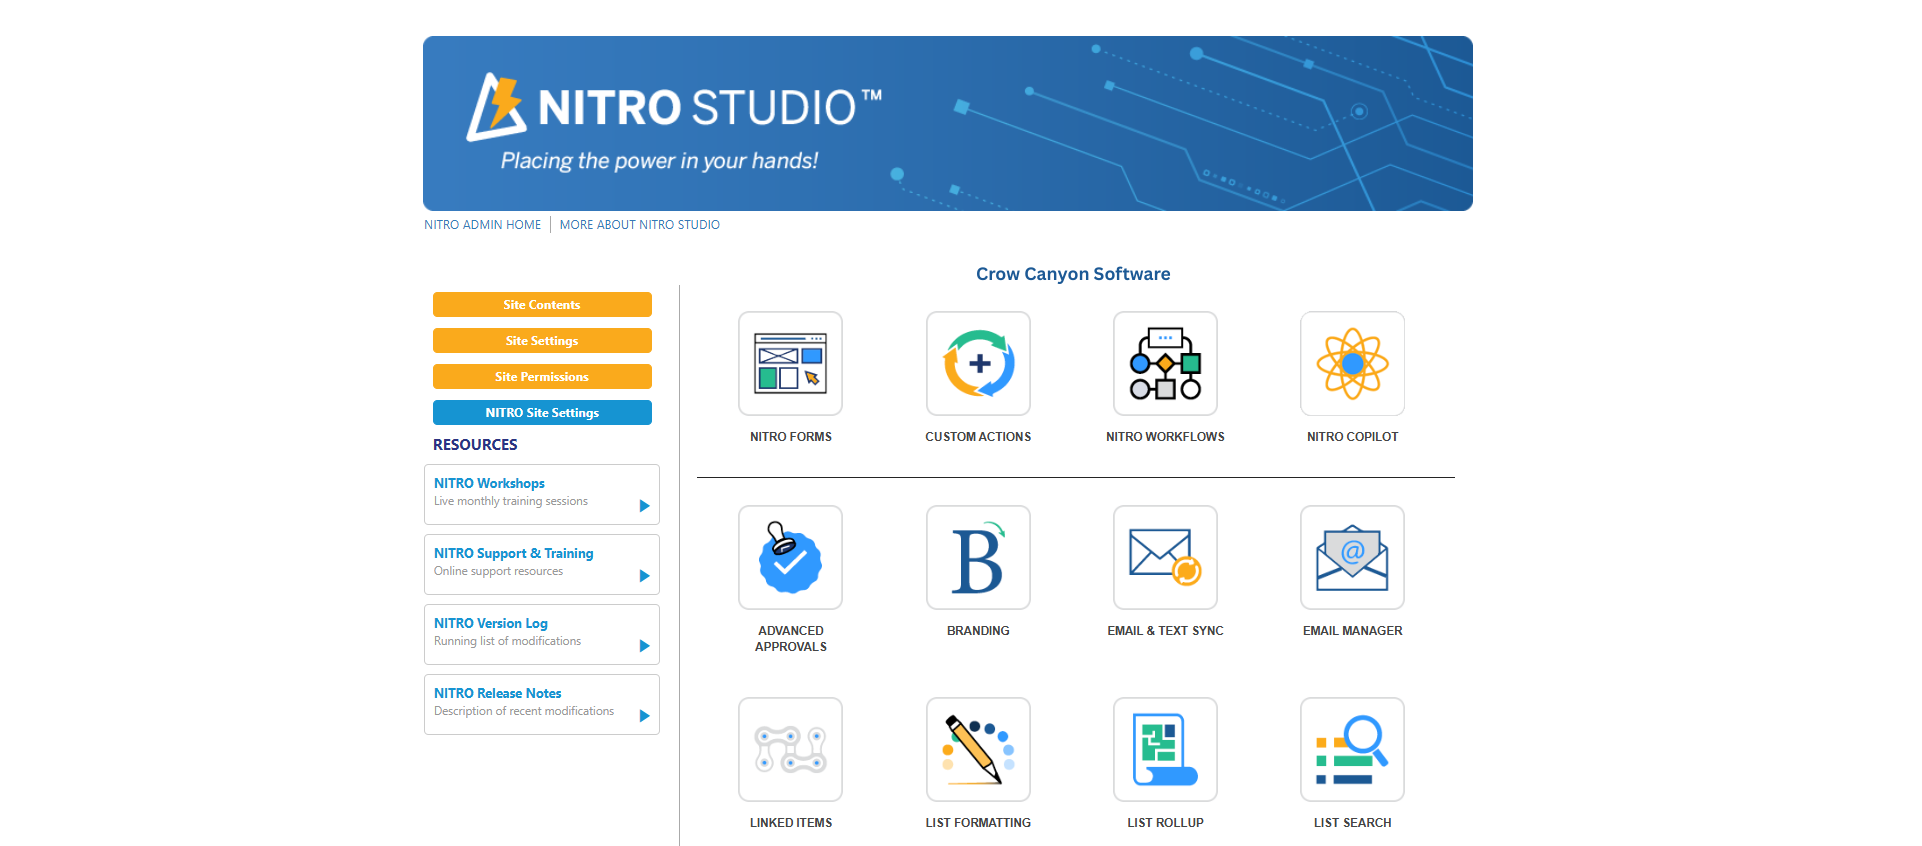This screenshot has width=1922, height=846.
Task: Click 'Live monthly training sessions' text
Action: point(511,501)
